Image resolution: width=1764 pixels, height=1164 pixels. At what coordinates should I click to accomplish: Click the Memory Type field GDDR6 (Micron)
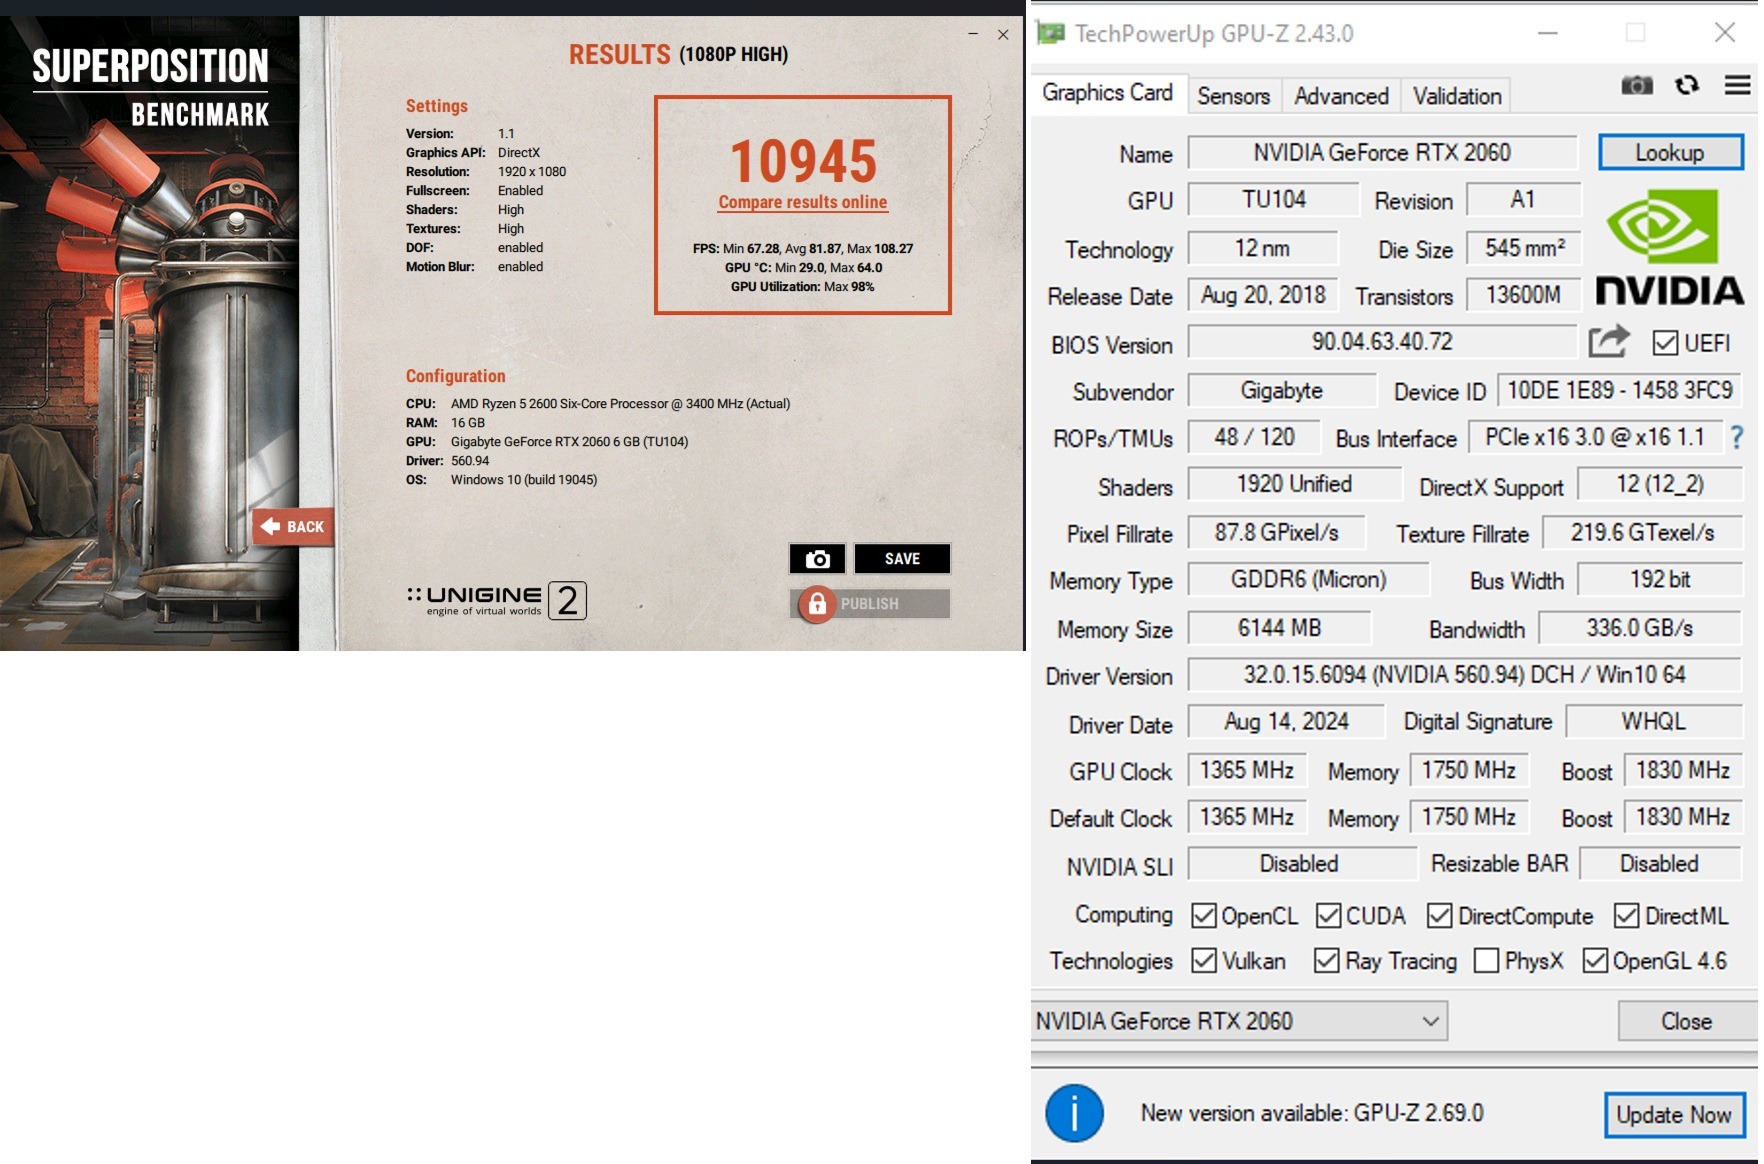tap(1309, 580)
